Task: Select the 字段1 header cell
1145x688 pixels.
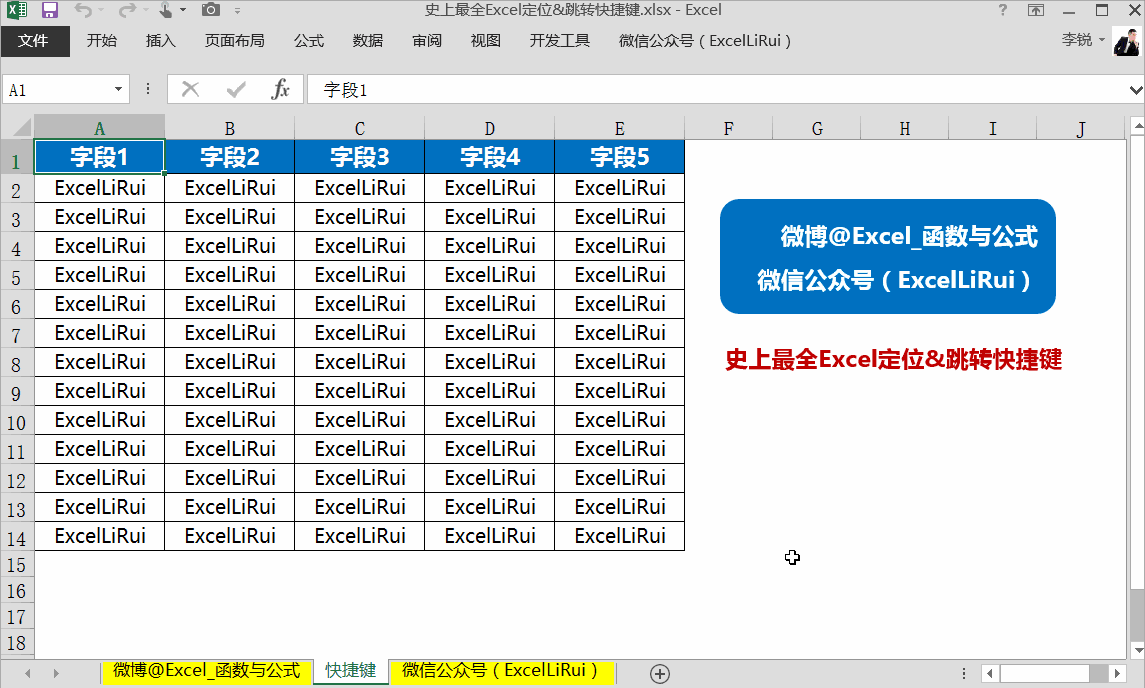Action: [x=99, y=157]
